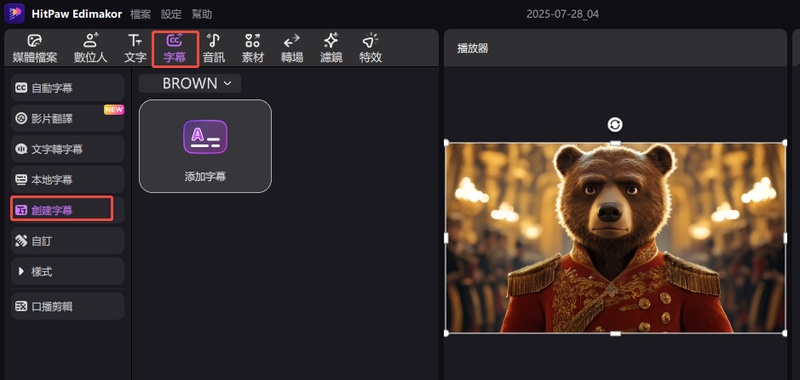The image size is (800, 380).
Task: Open the 設定 settings menu
Action: (171, 14)
